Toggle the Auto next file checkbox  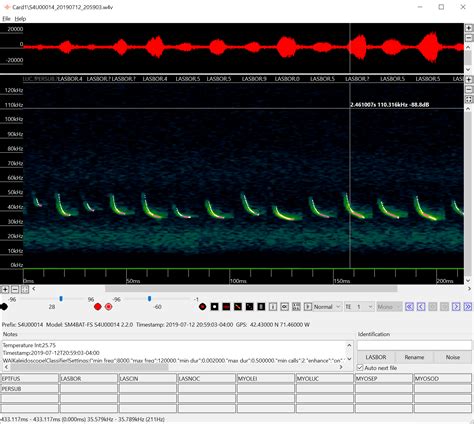(x=360, y=368)
